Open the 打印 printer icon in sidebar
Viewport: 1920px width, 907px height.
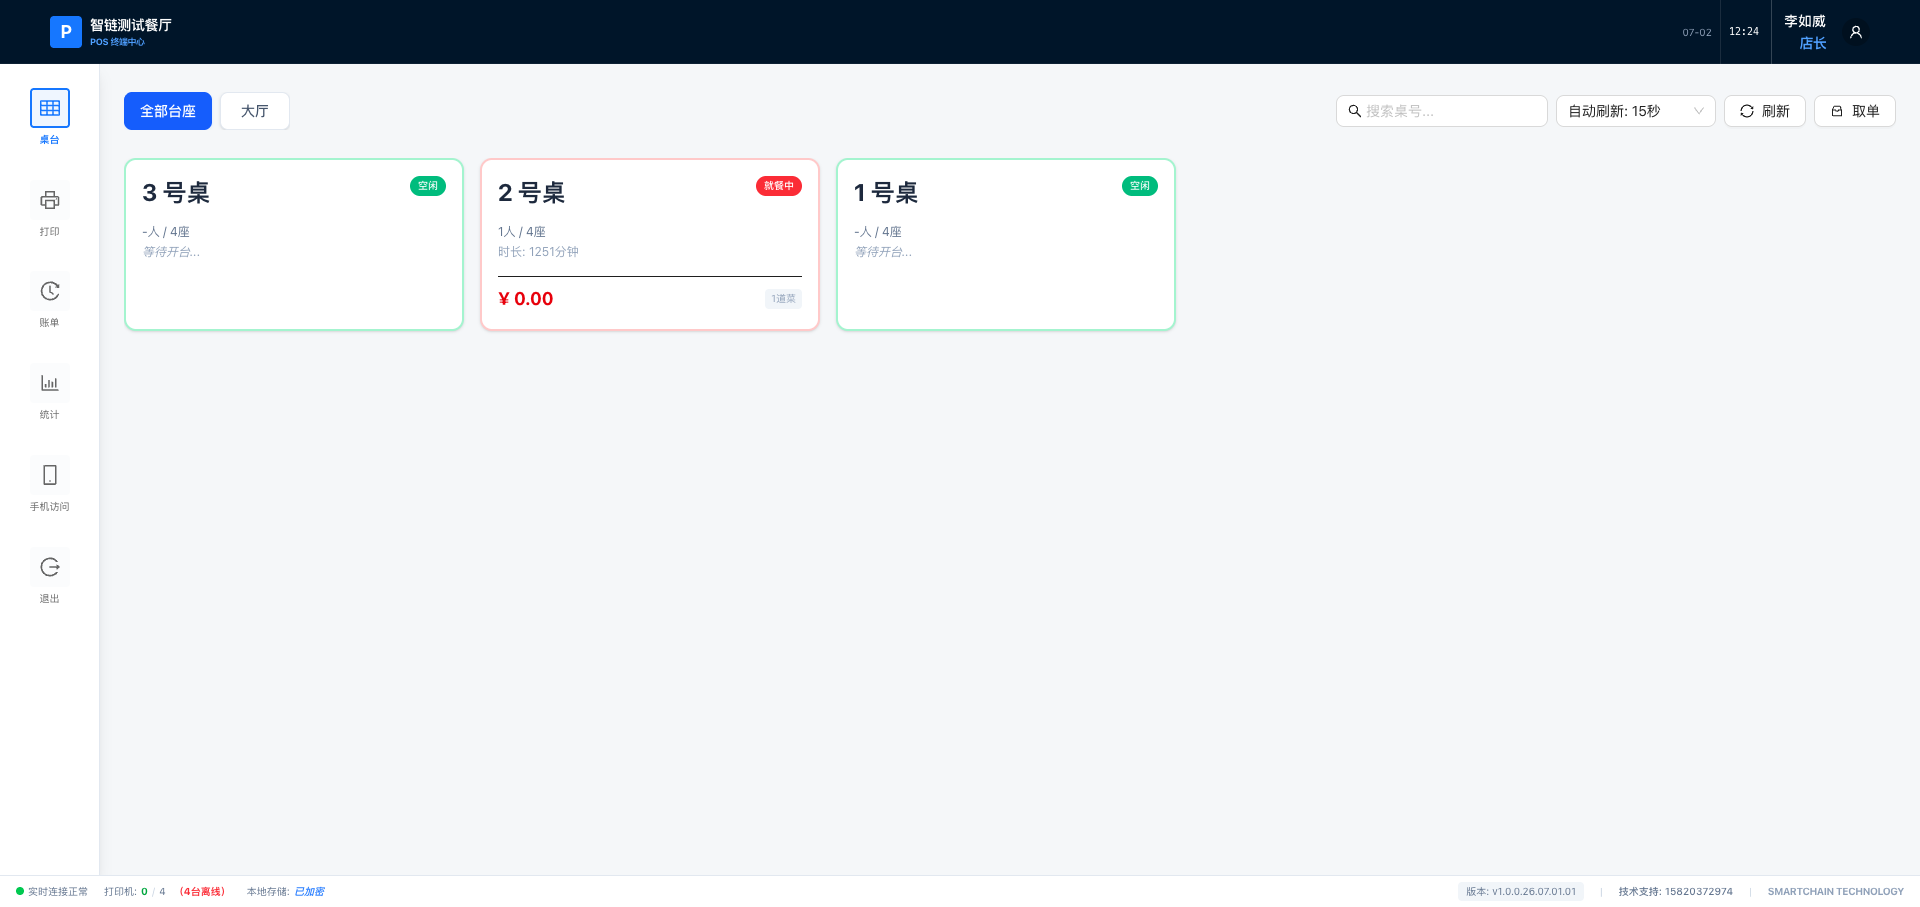[49, 200]
